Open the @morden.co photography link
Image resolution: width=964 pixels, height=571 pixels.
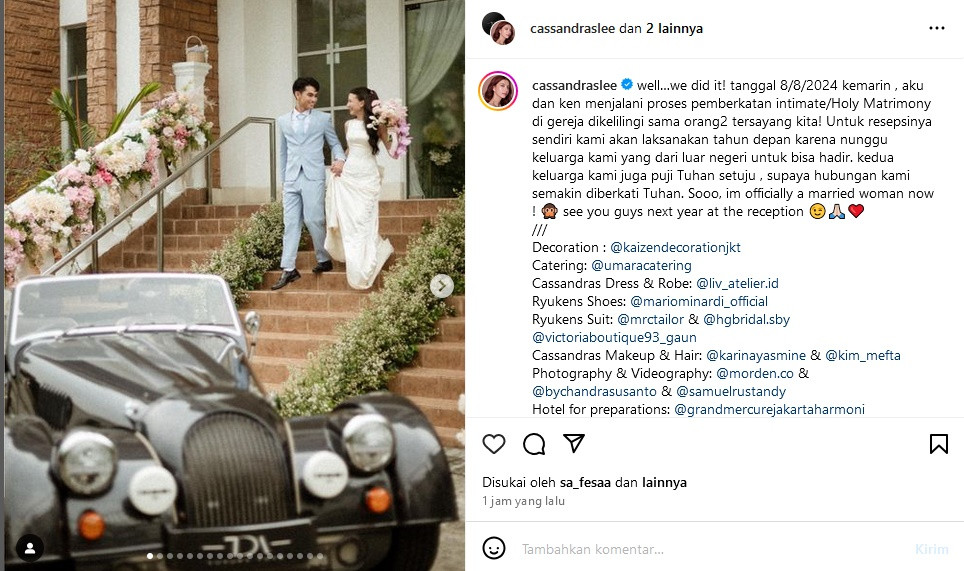(x=755, y=373)
